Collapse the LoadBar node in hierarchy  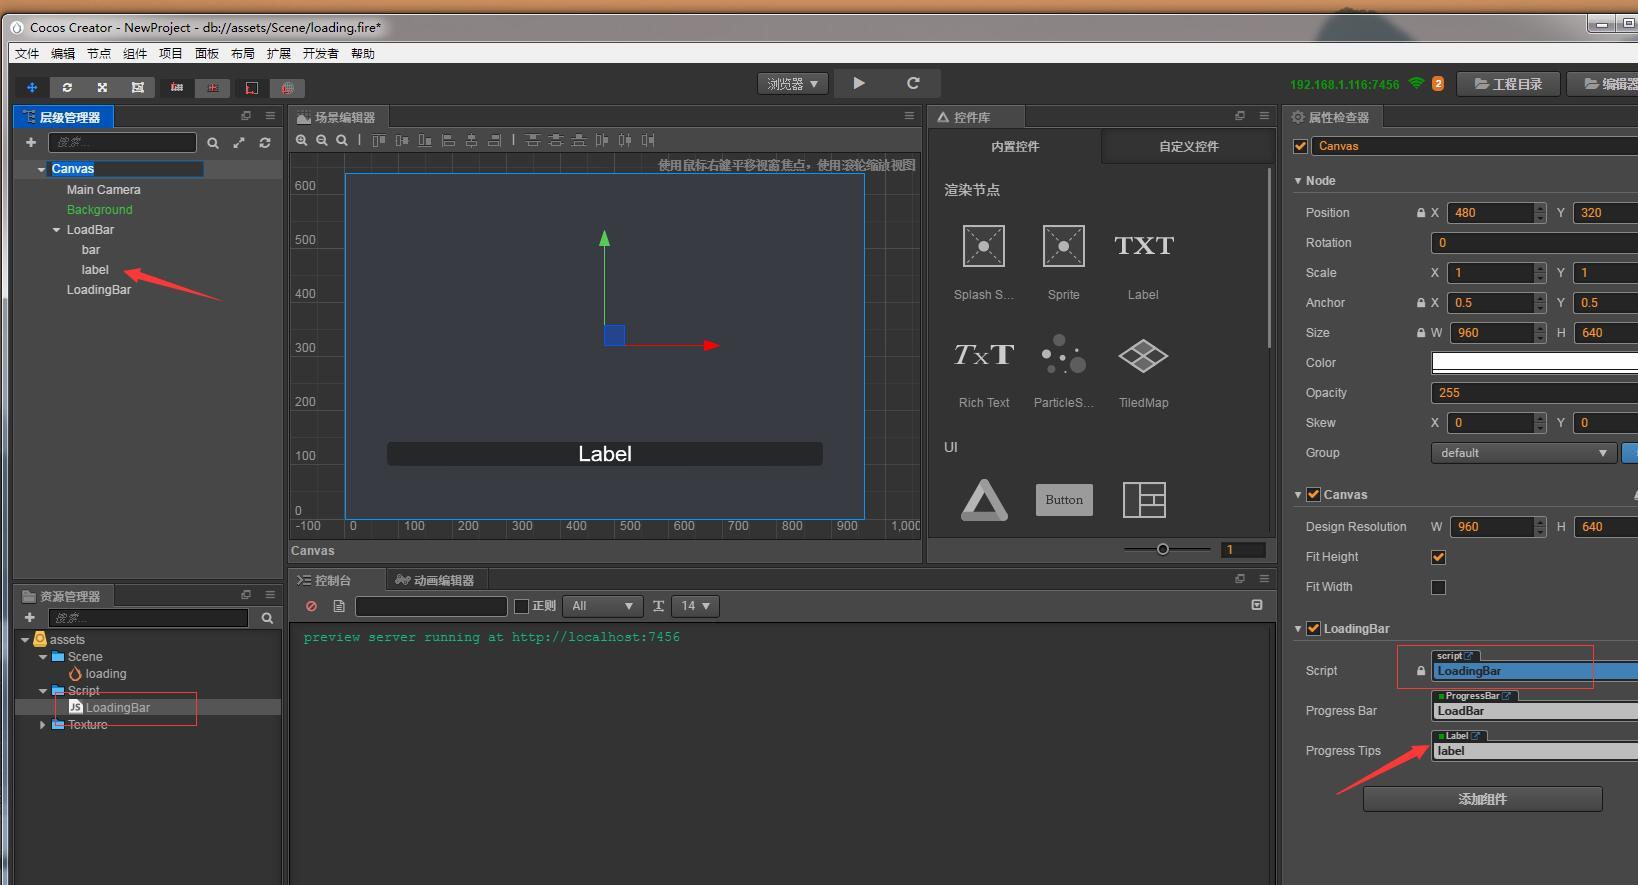pos(57,230)
